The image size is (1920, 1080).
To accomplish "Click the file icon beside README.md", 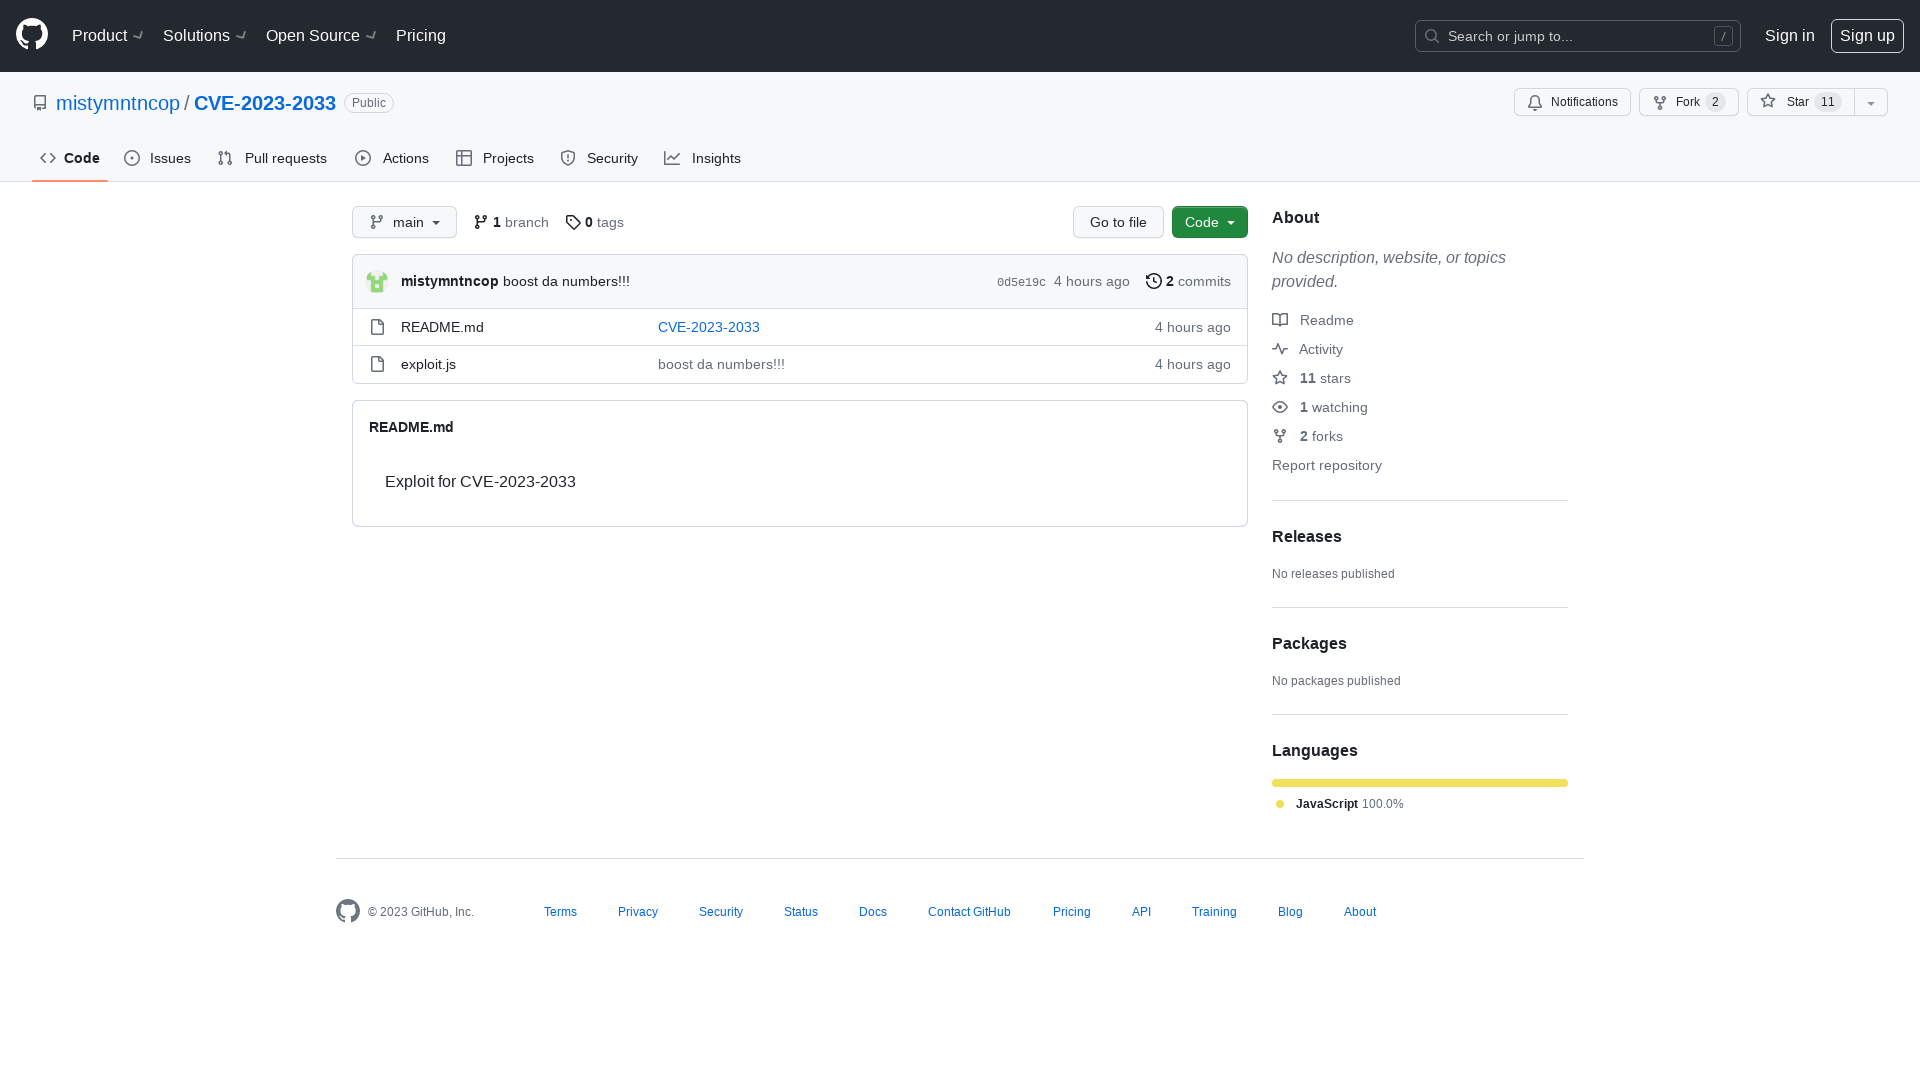I will click(x=377, y=327).
